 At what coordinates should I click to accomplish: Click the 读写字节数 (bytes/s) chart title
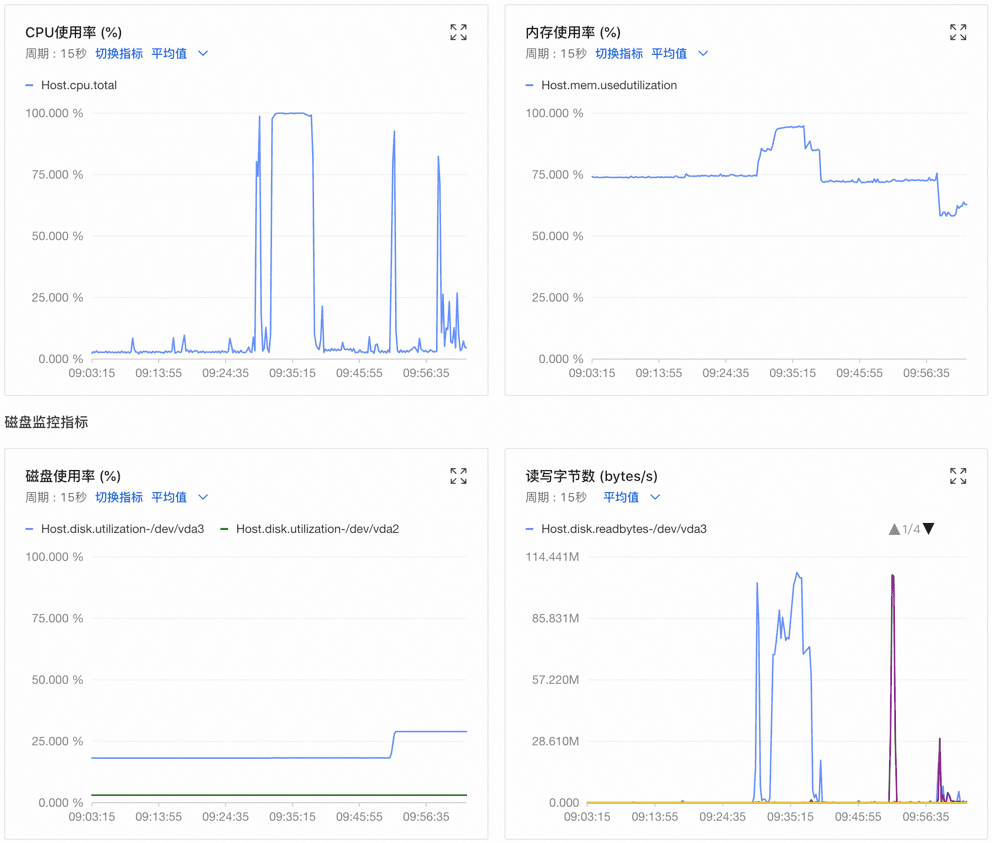click(592, 476)
